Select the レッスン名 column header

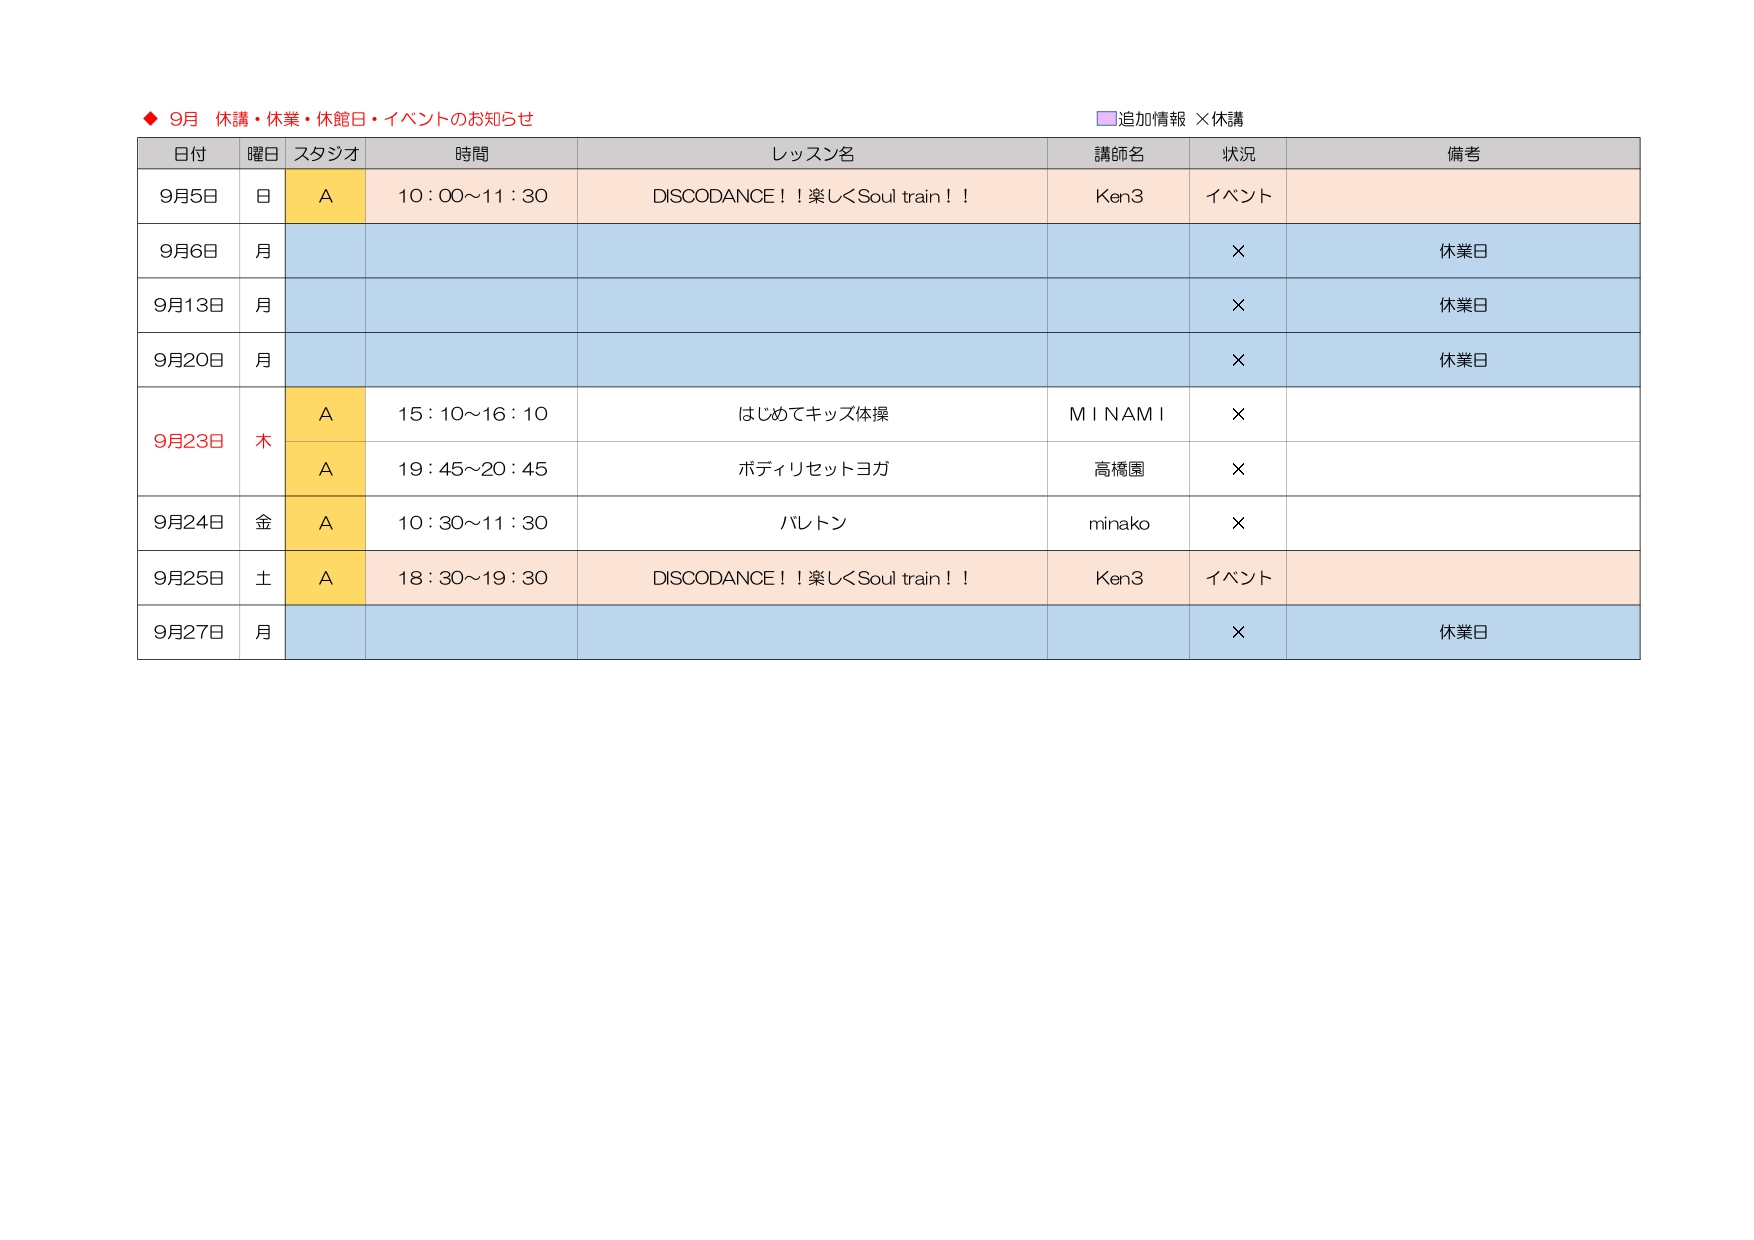(x=813, y=154)
